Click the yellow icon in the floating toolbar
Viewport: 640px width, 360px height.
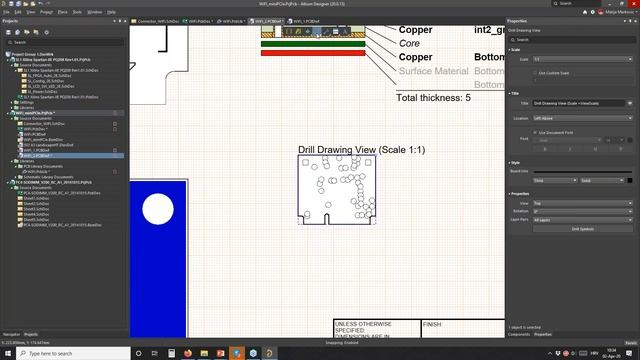click(x=298, y=31)
